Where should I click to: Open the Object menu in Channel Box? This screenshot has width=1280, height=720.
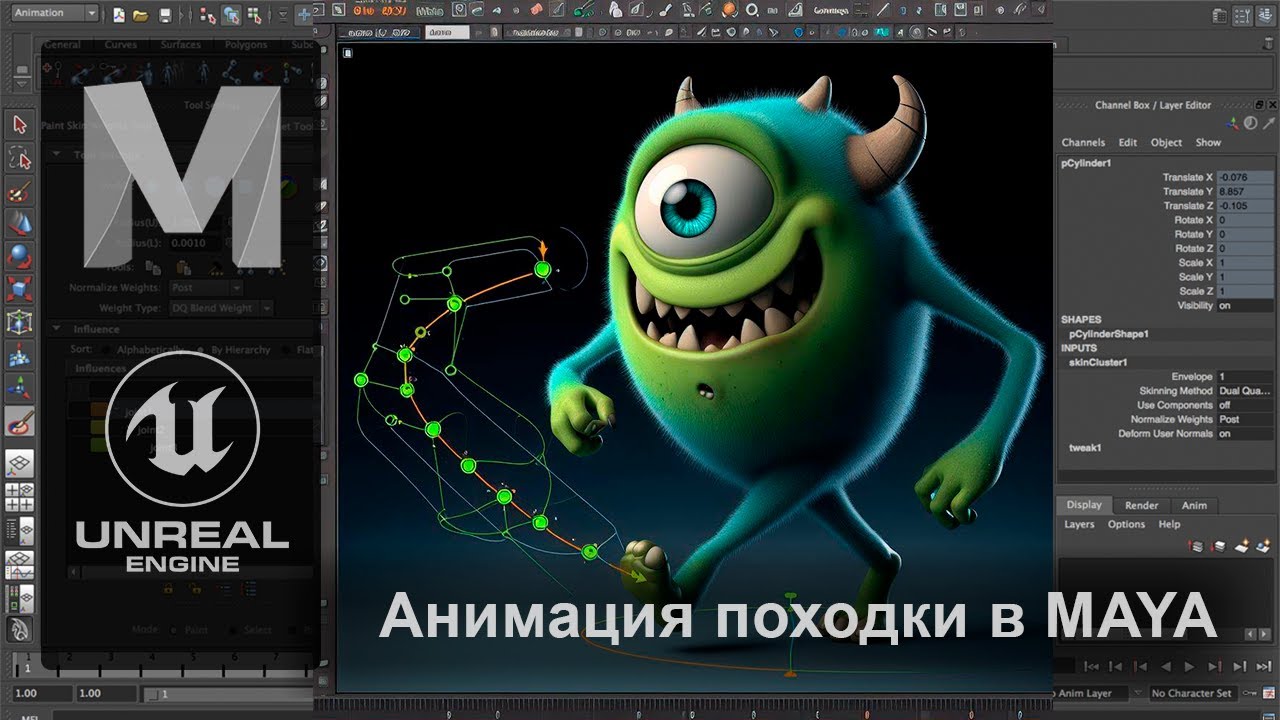point(1166,143)
